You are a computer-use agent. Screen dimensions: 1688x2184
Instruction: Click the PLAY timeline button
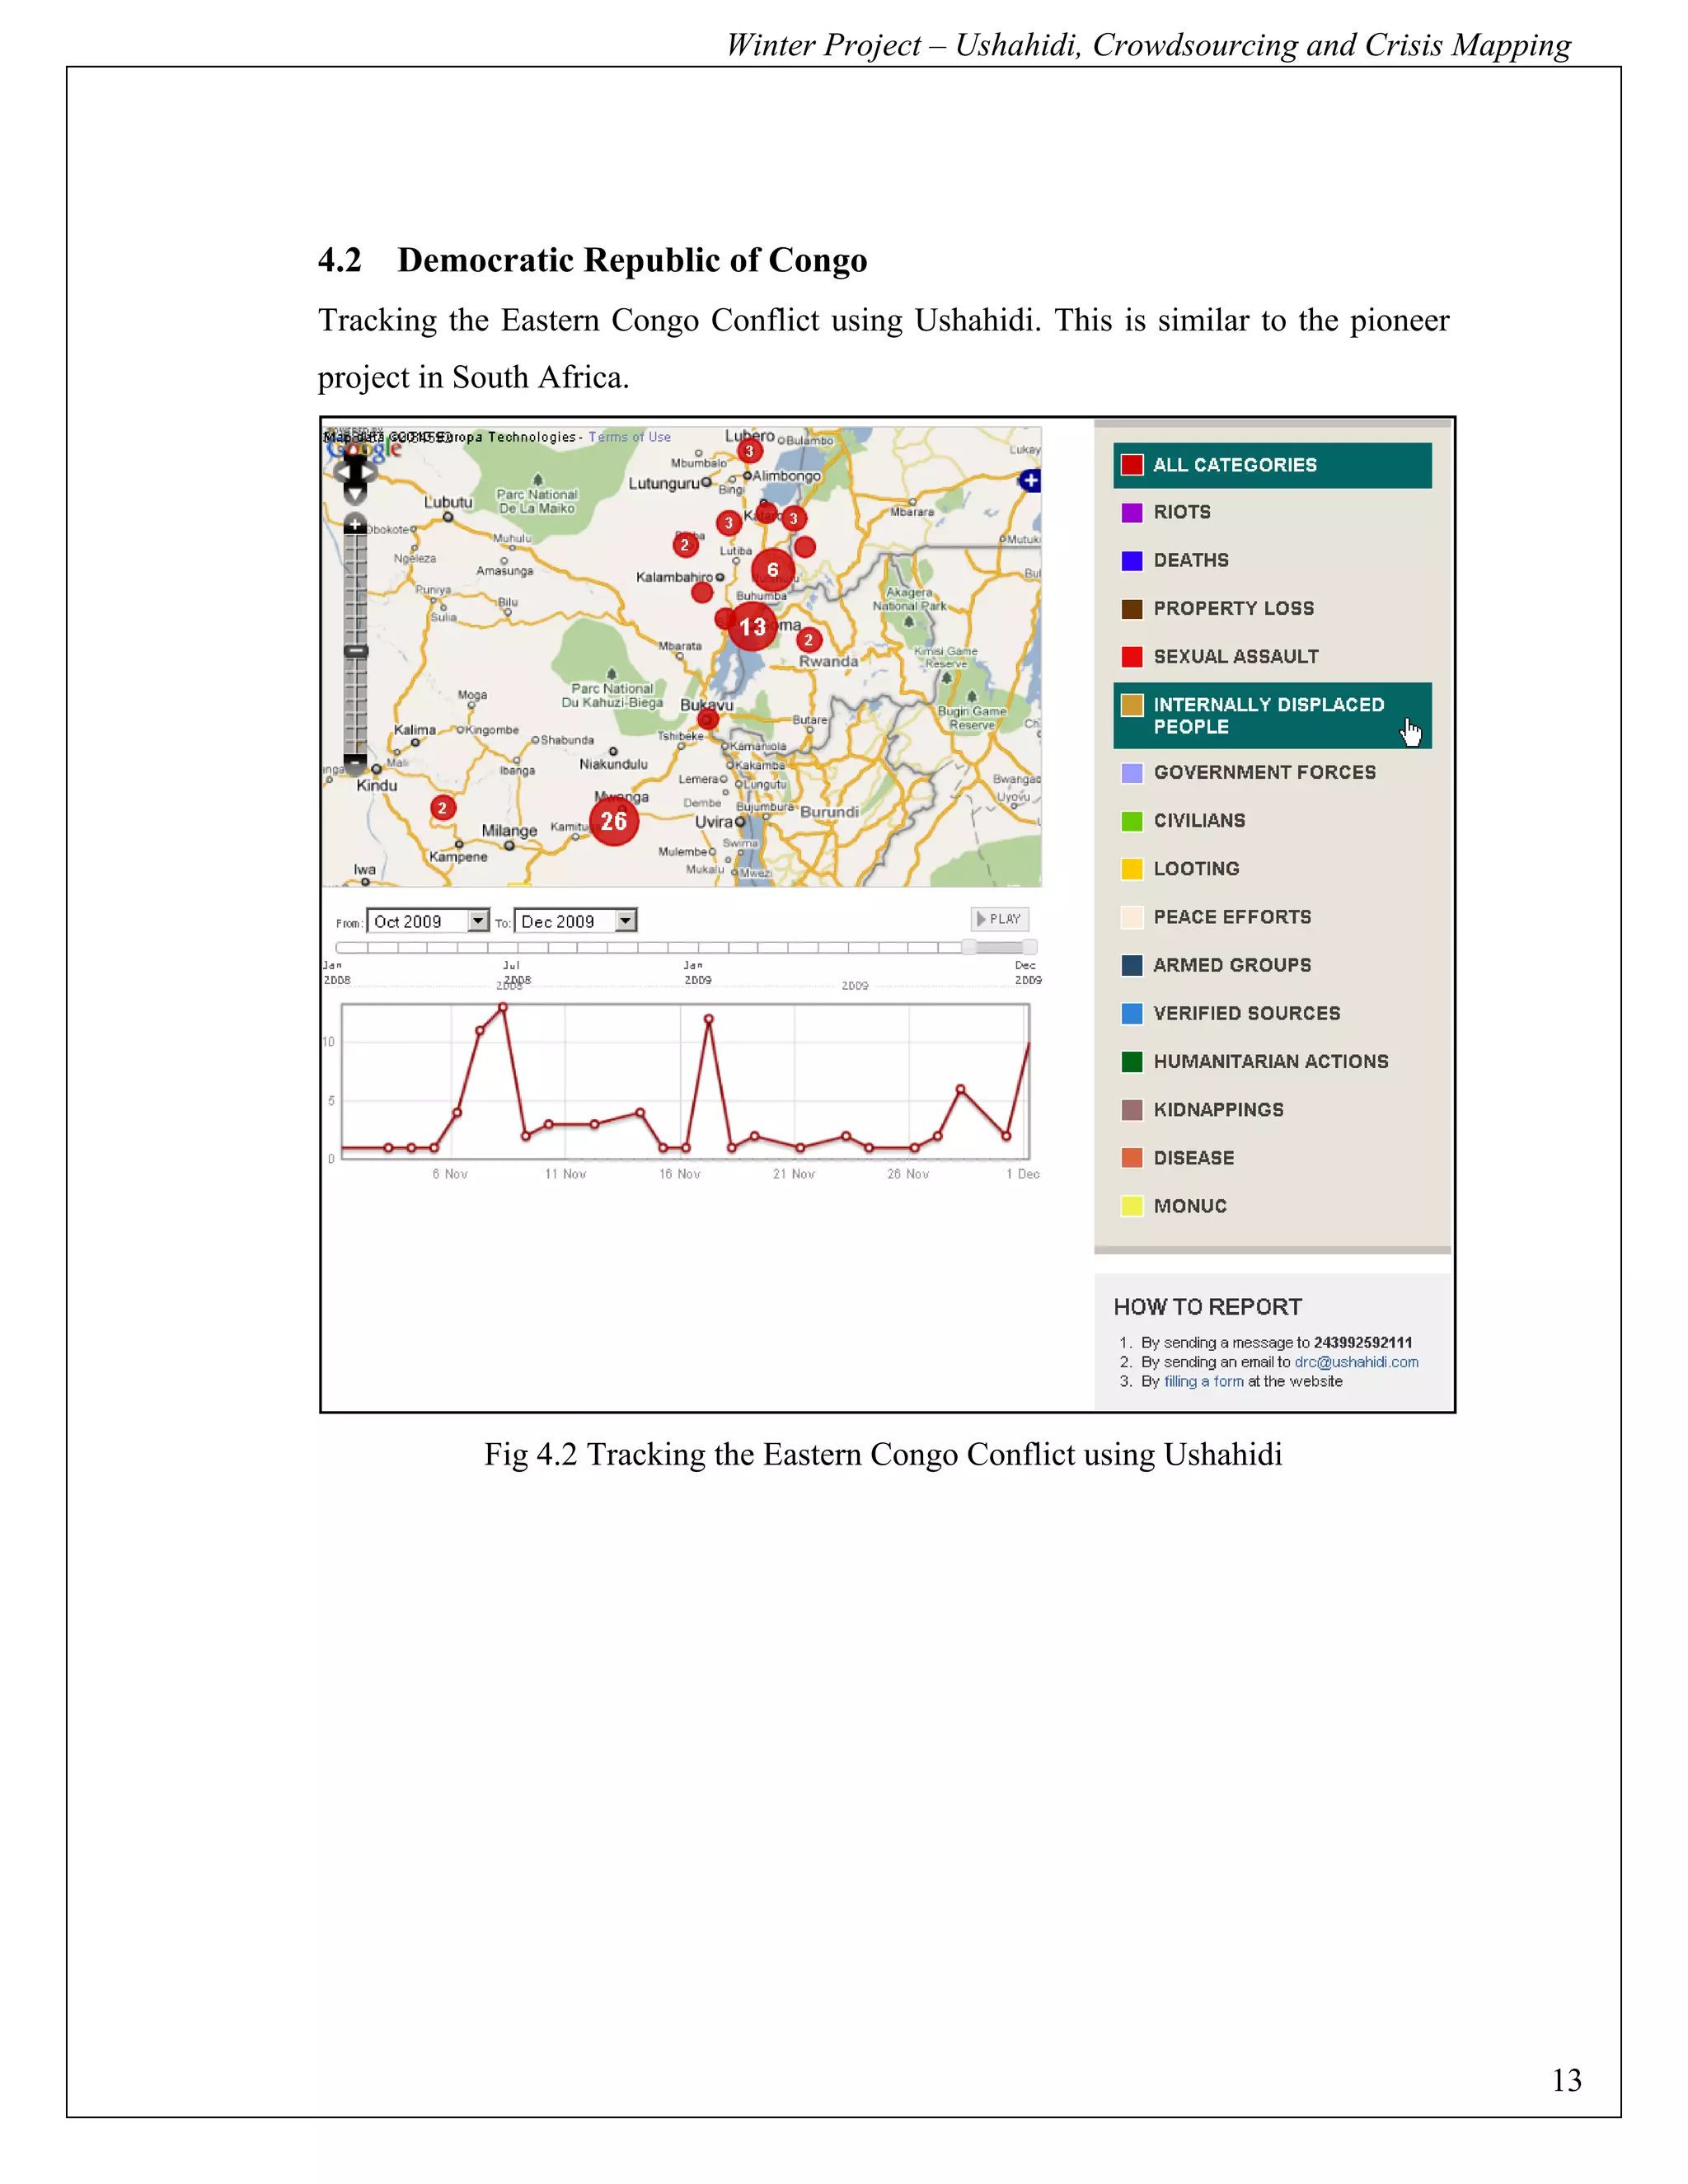[999, 919]
